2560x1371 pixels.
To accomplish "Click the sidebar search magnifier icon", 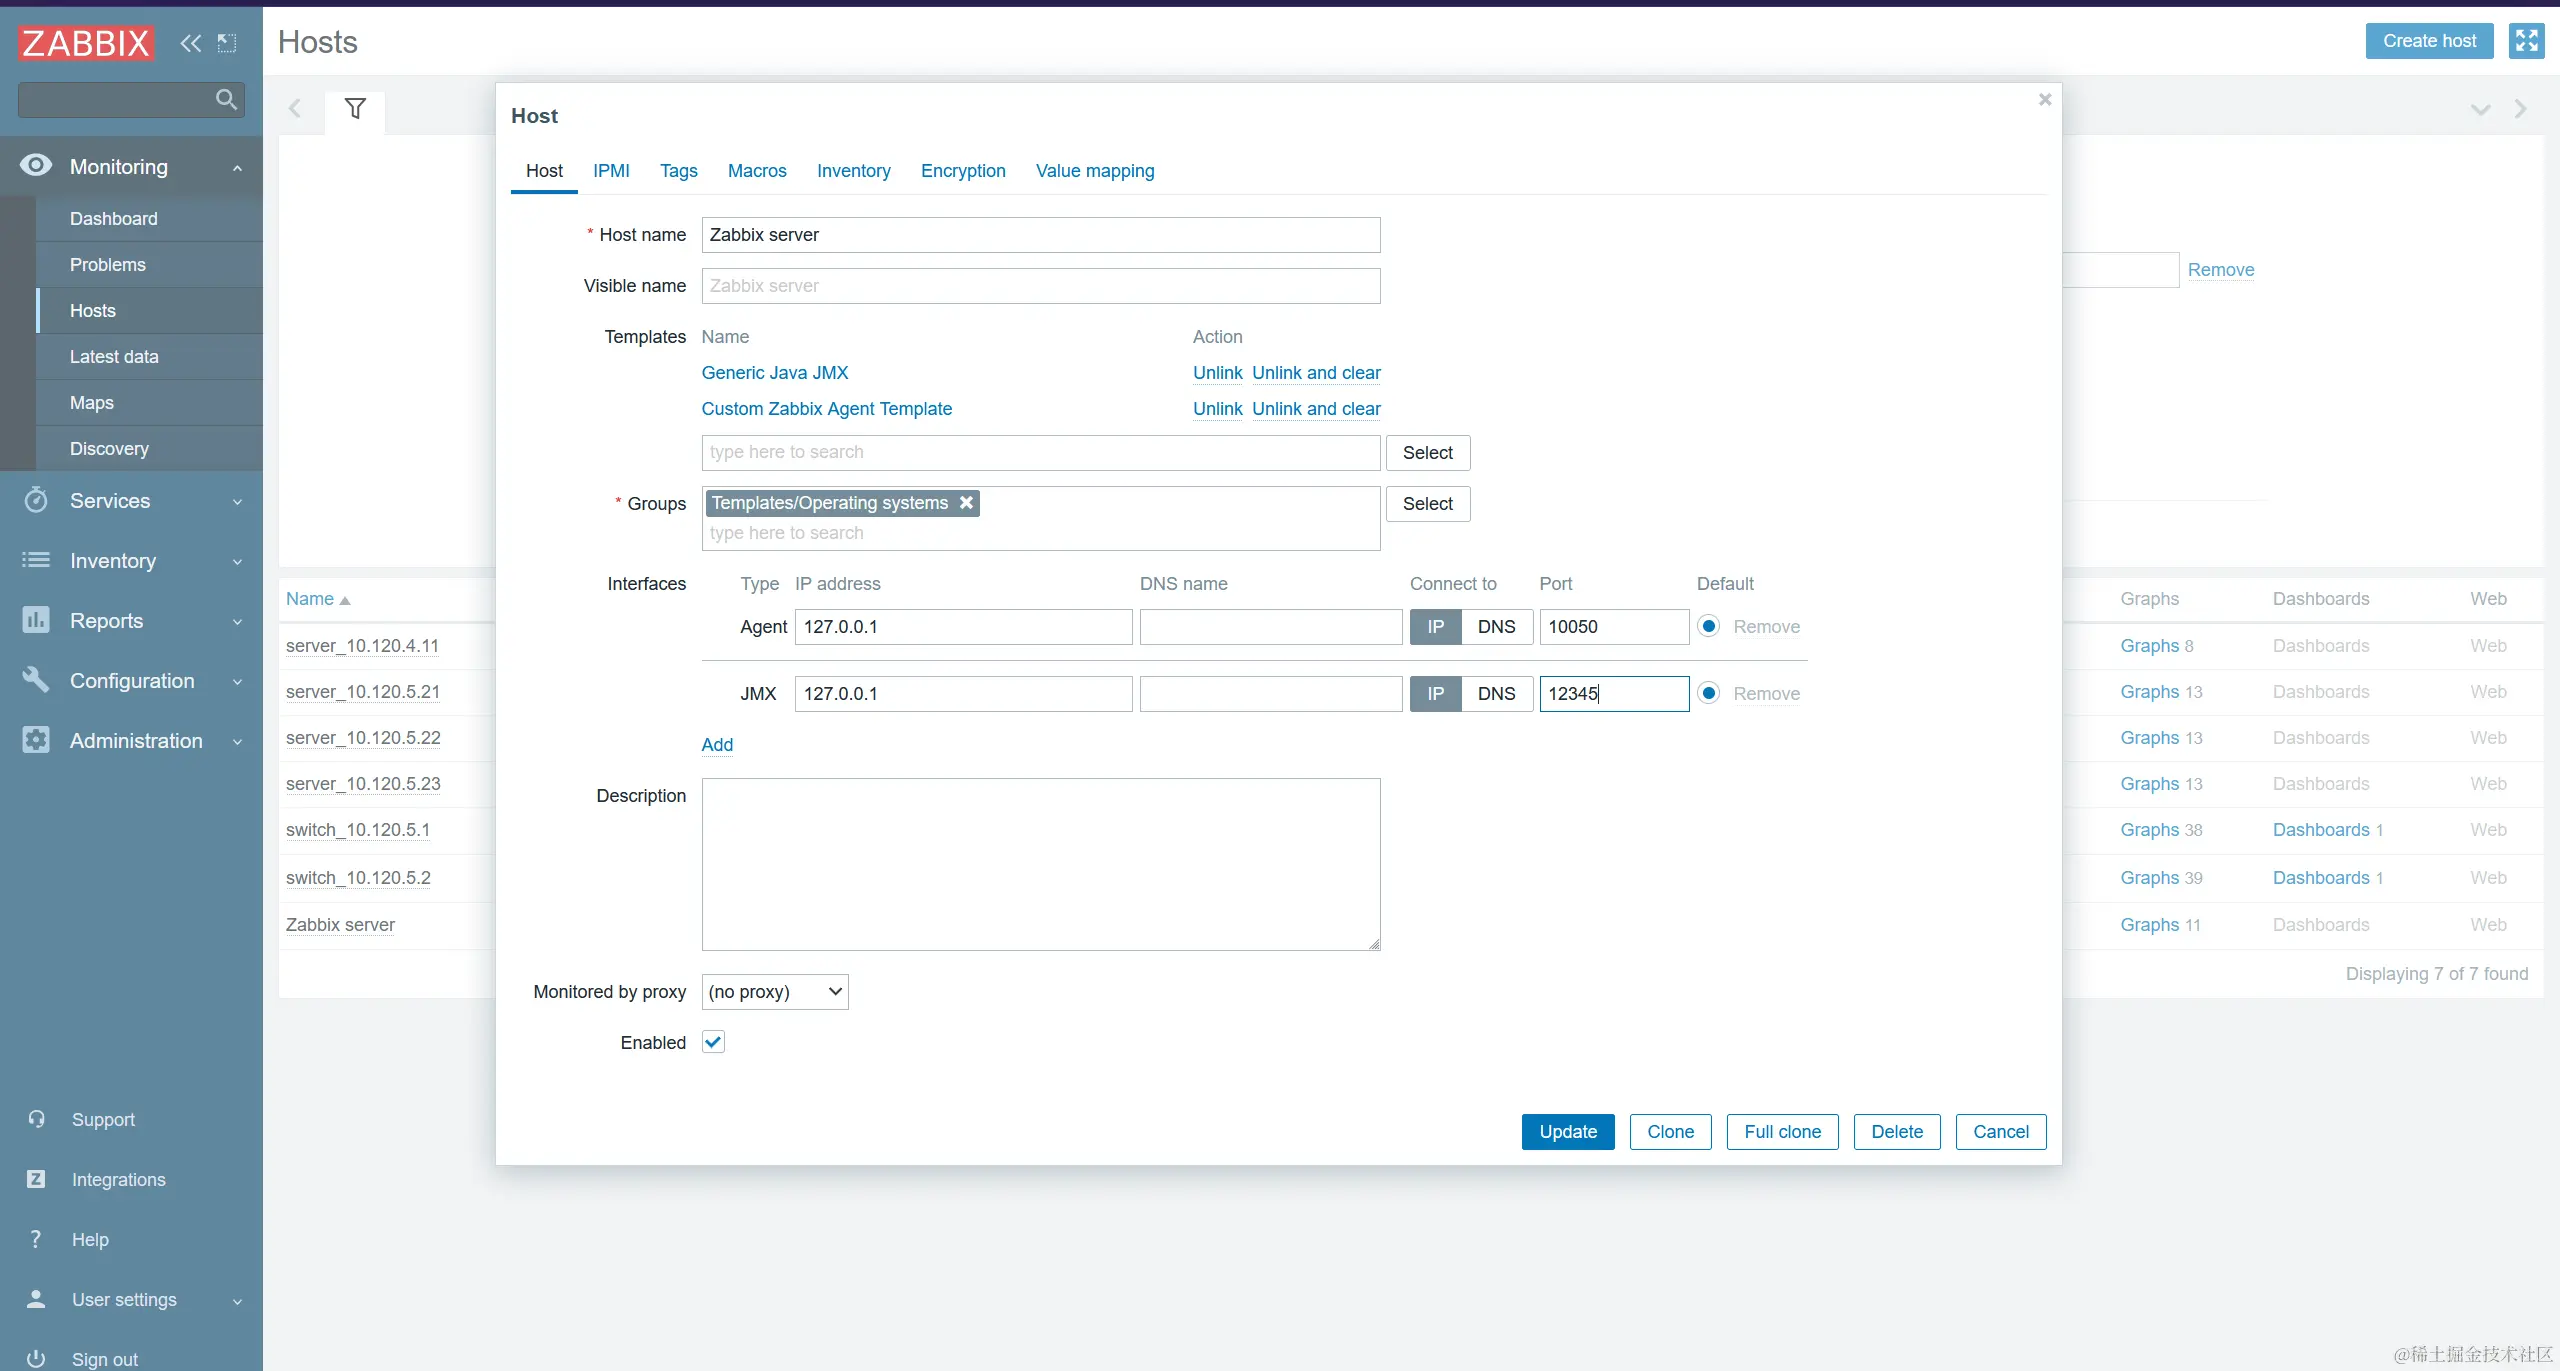I will [226, 100].
